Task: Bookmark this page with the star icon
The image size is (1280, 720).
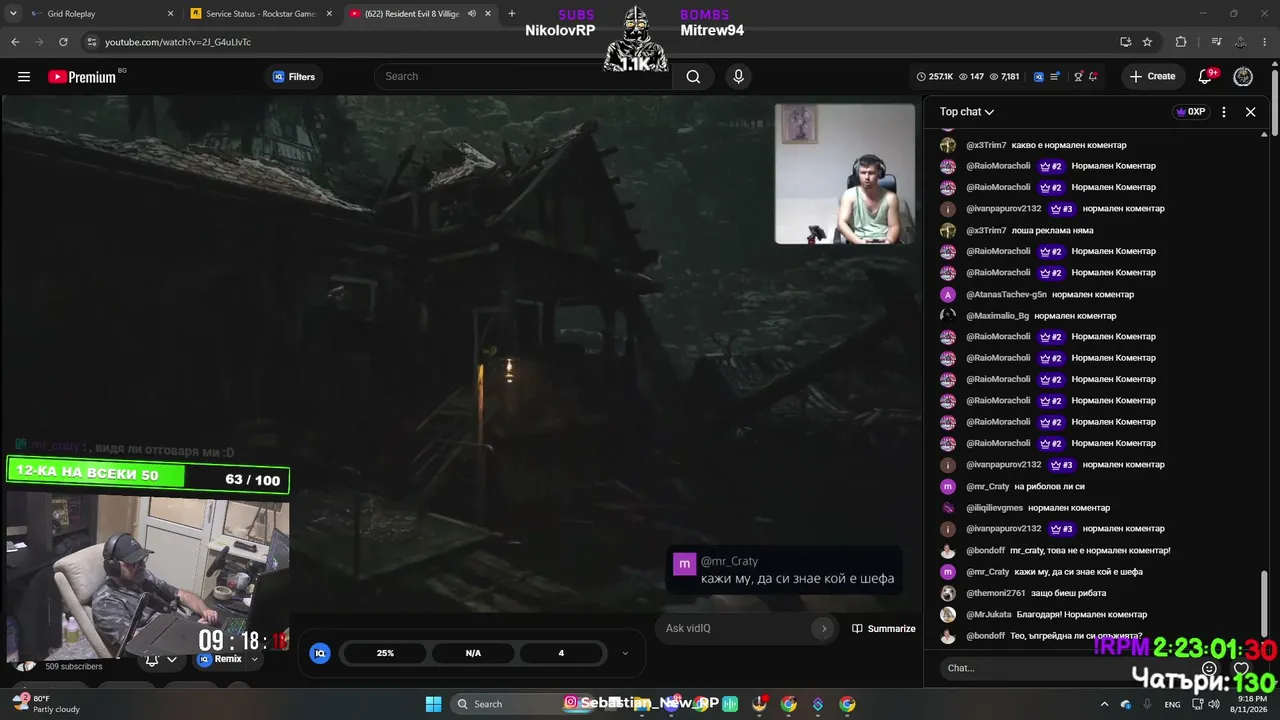Action: click(x=1148, y=42)
